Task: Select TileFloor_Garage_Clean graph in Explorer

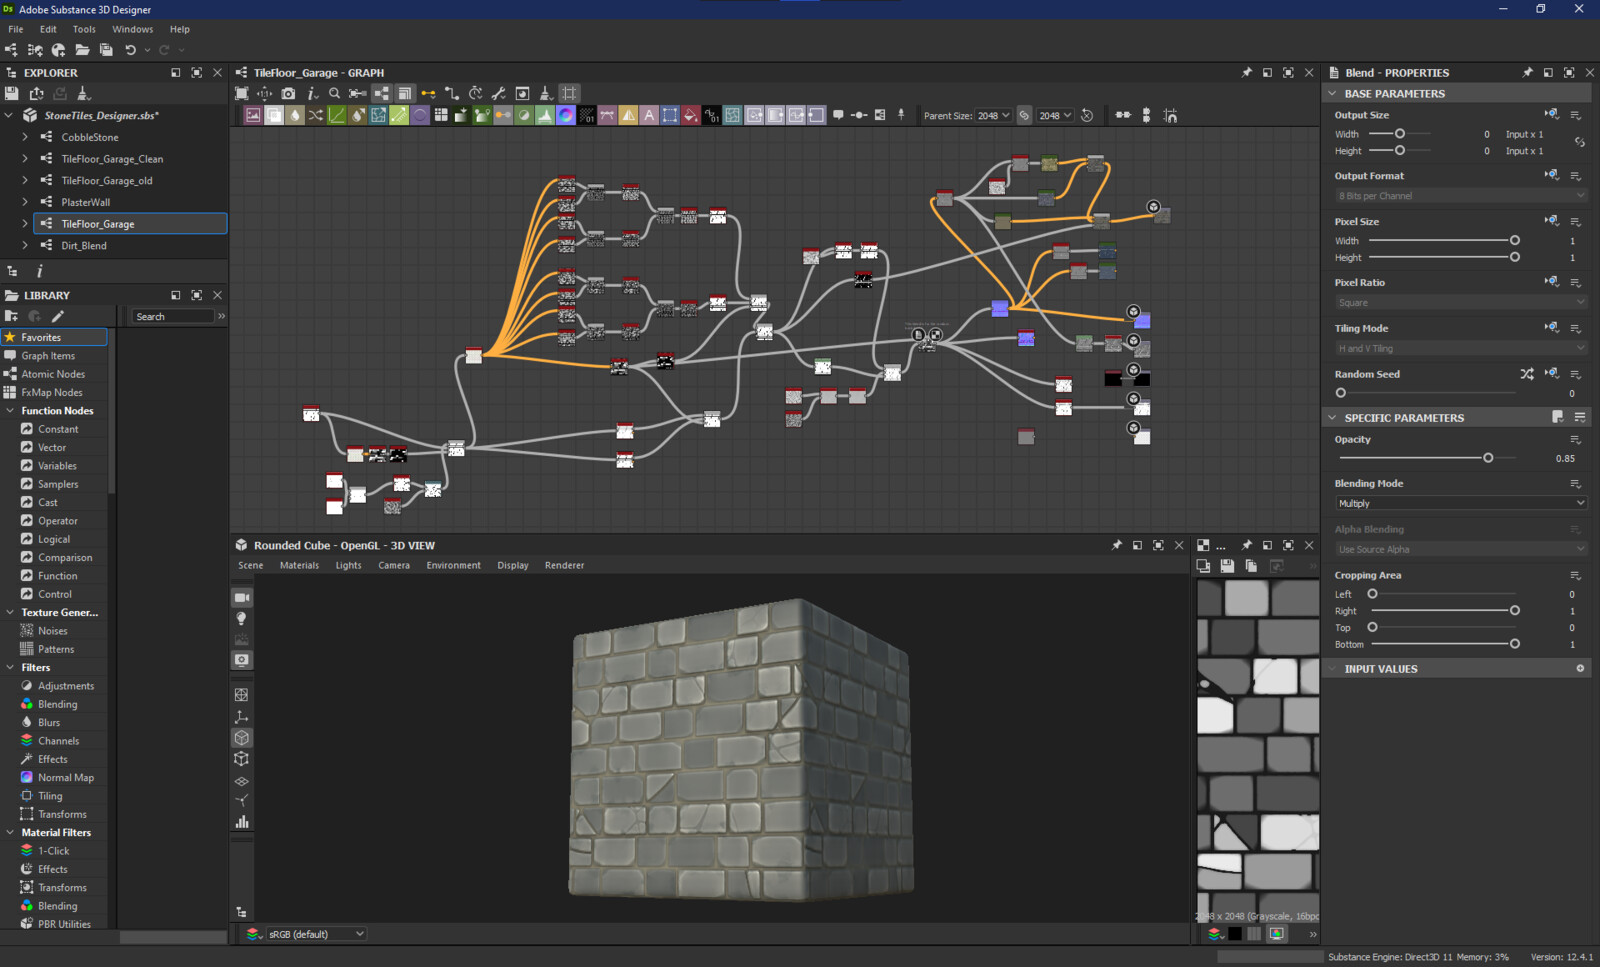Action: pyautogui.click(x=112, y=159)
